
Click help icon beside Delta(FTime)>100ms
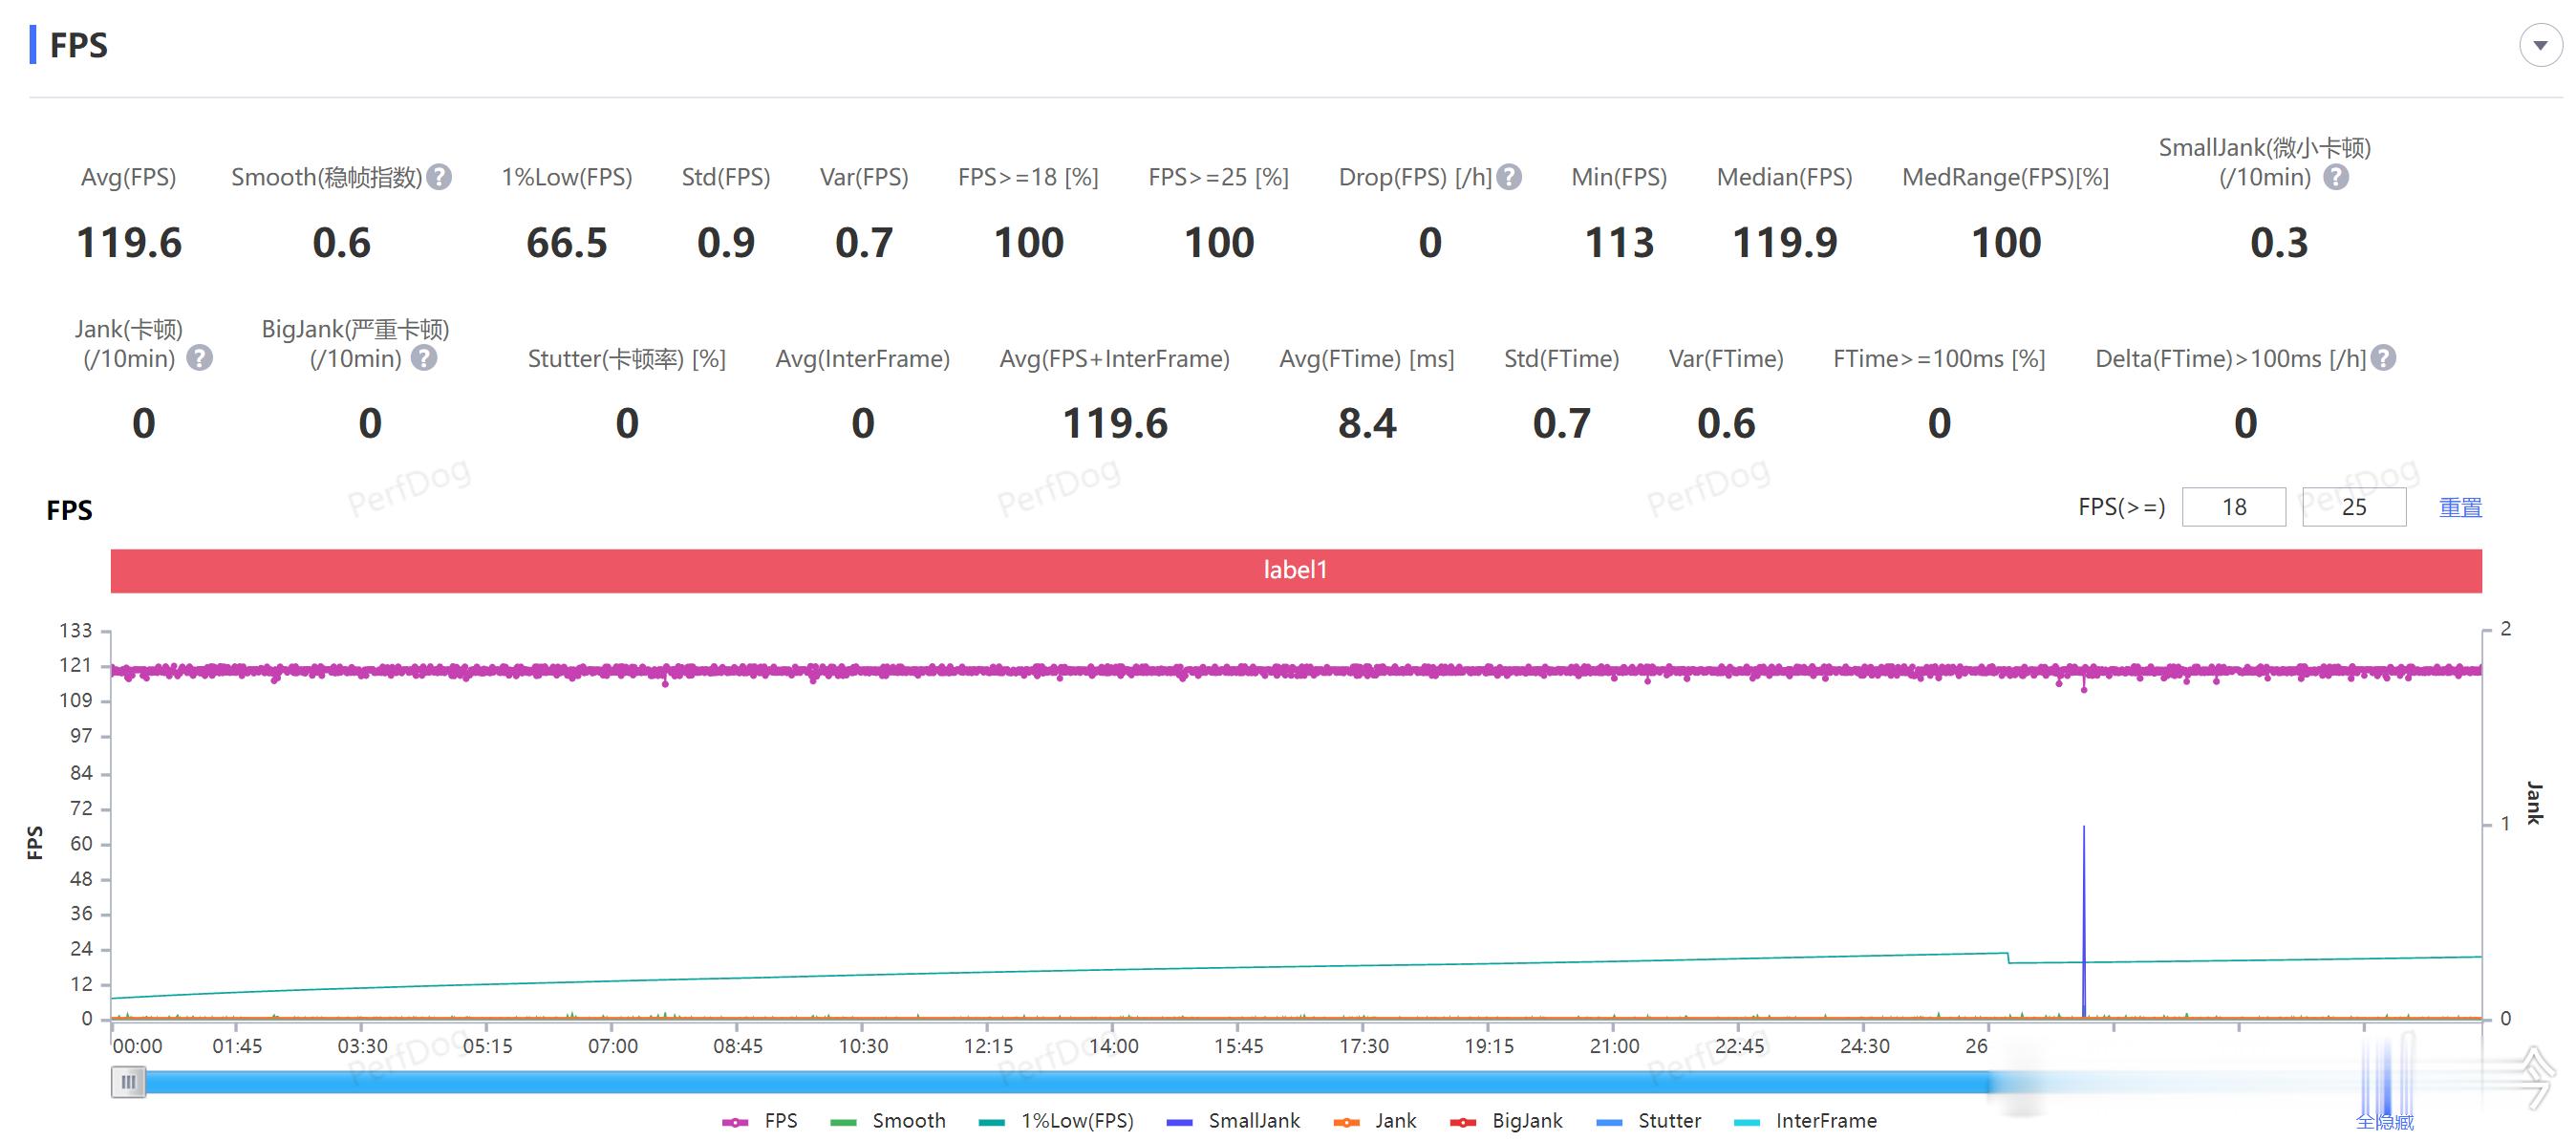(x=2384, y=358)
